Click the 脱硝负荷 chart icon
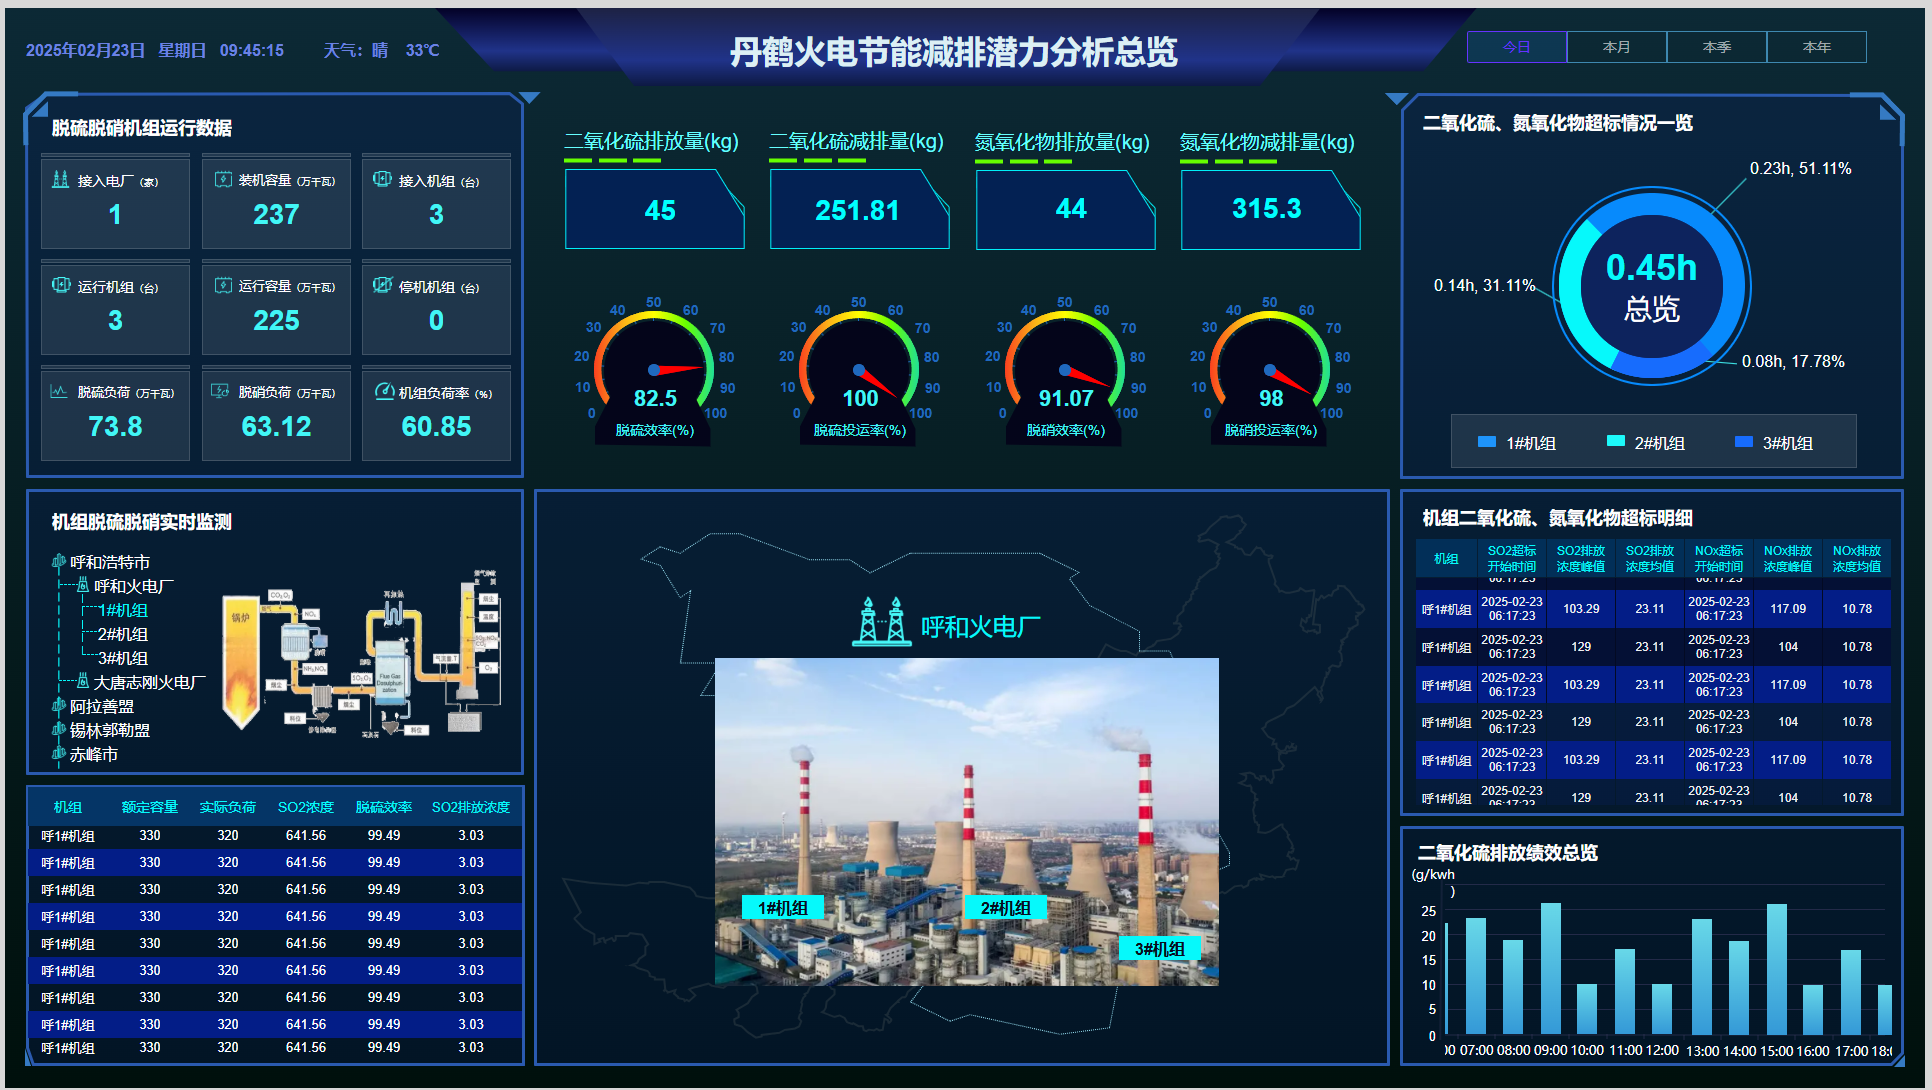Image resolution: width=1932 pixels, height=1090 pixels. 221,392
